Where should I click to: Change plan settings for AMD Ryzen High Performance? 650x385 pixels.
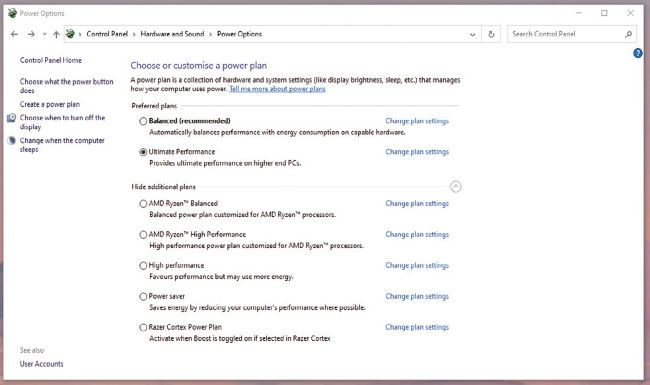(417, 235)
